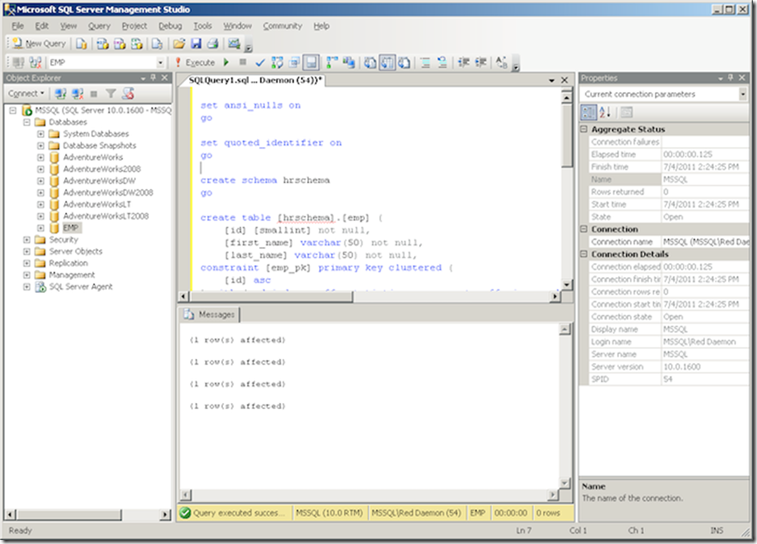
Task: Close the SQLQuery1.sql document with X
Action: 564,80
